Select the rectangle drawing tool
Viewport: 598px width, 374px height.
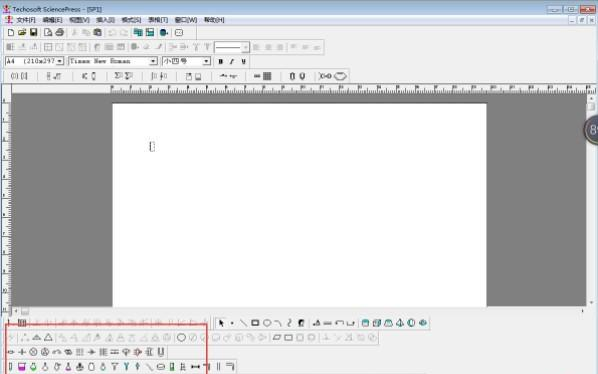255,323
